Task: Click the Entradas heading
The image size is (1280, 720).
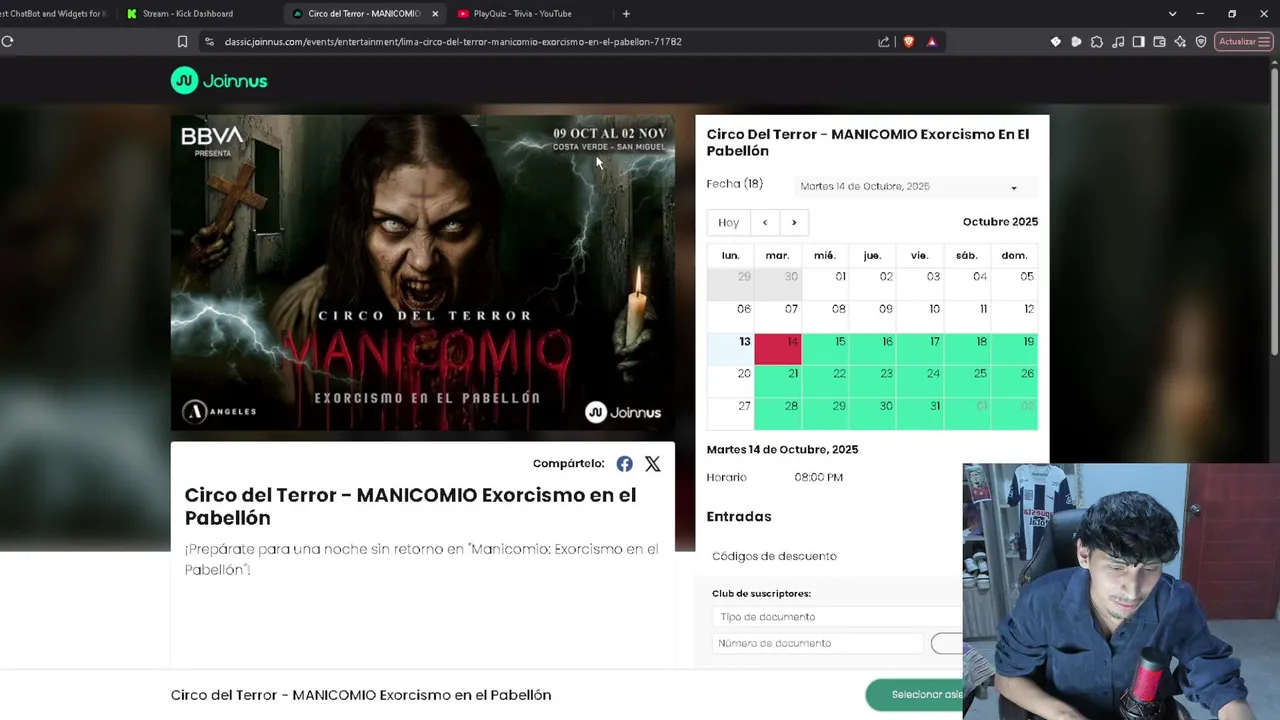Action: (x=739, y=517)
